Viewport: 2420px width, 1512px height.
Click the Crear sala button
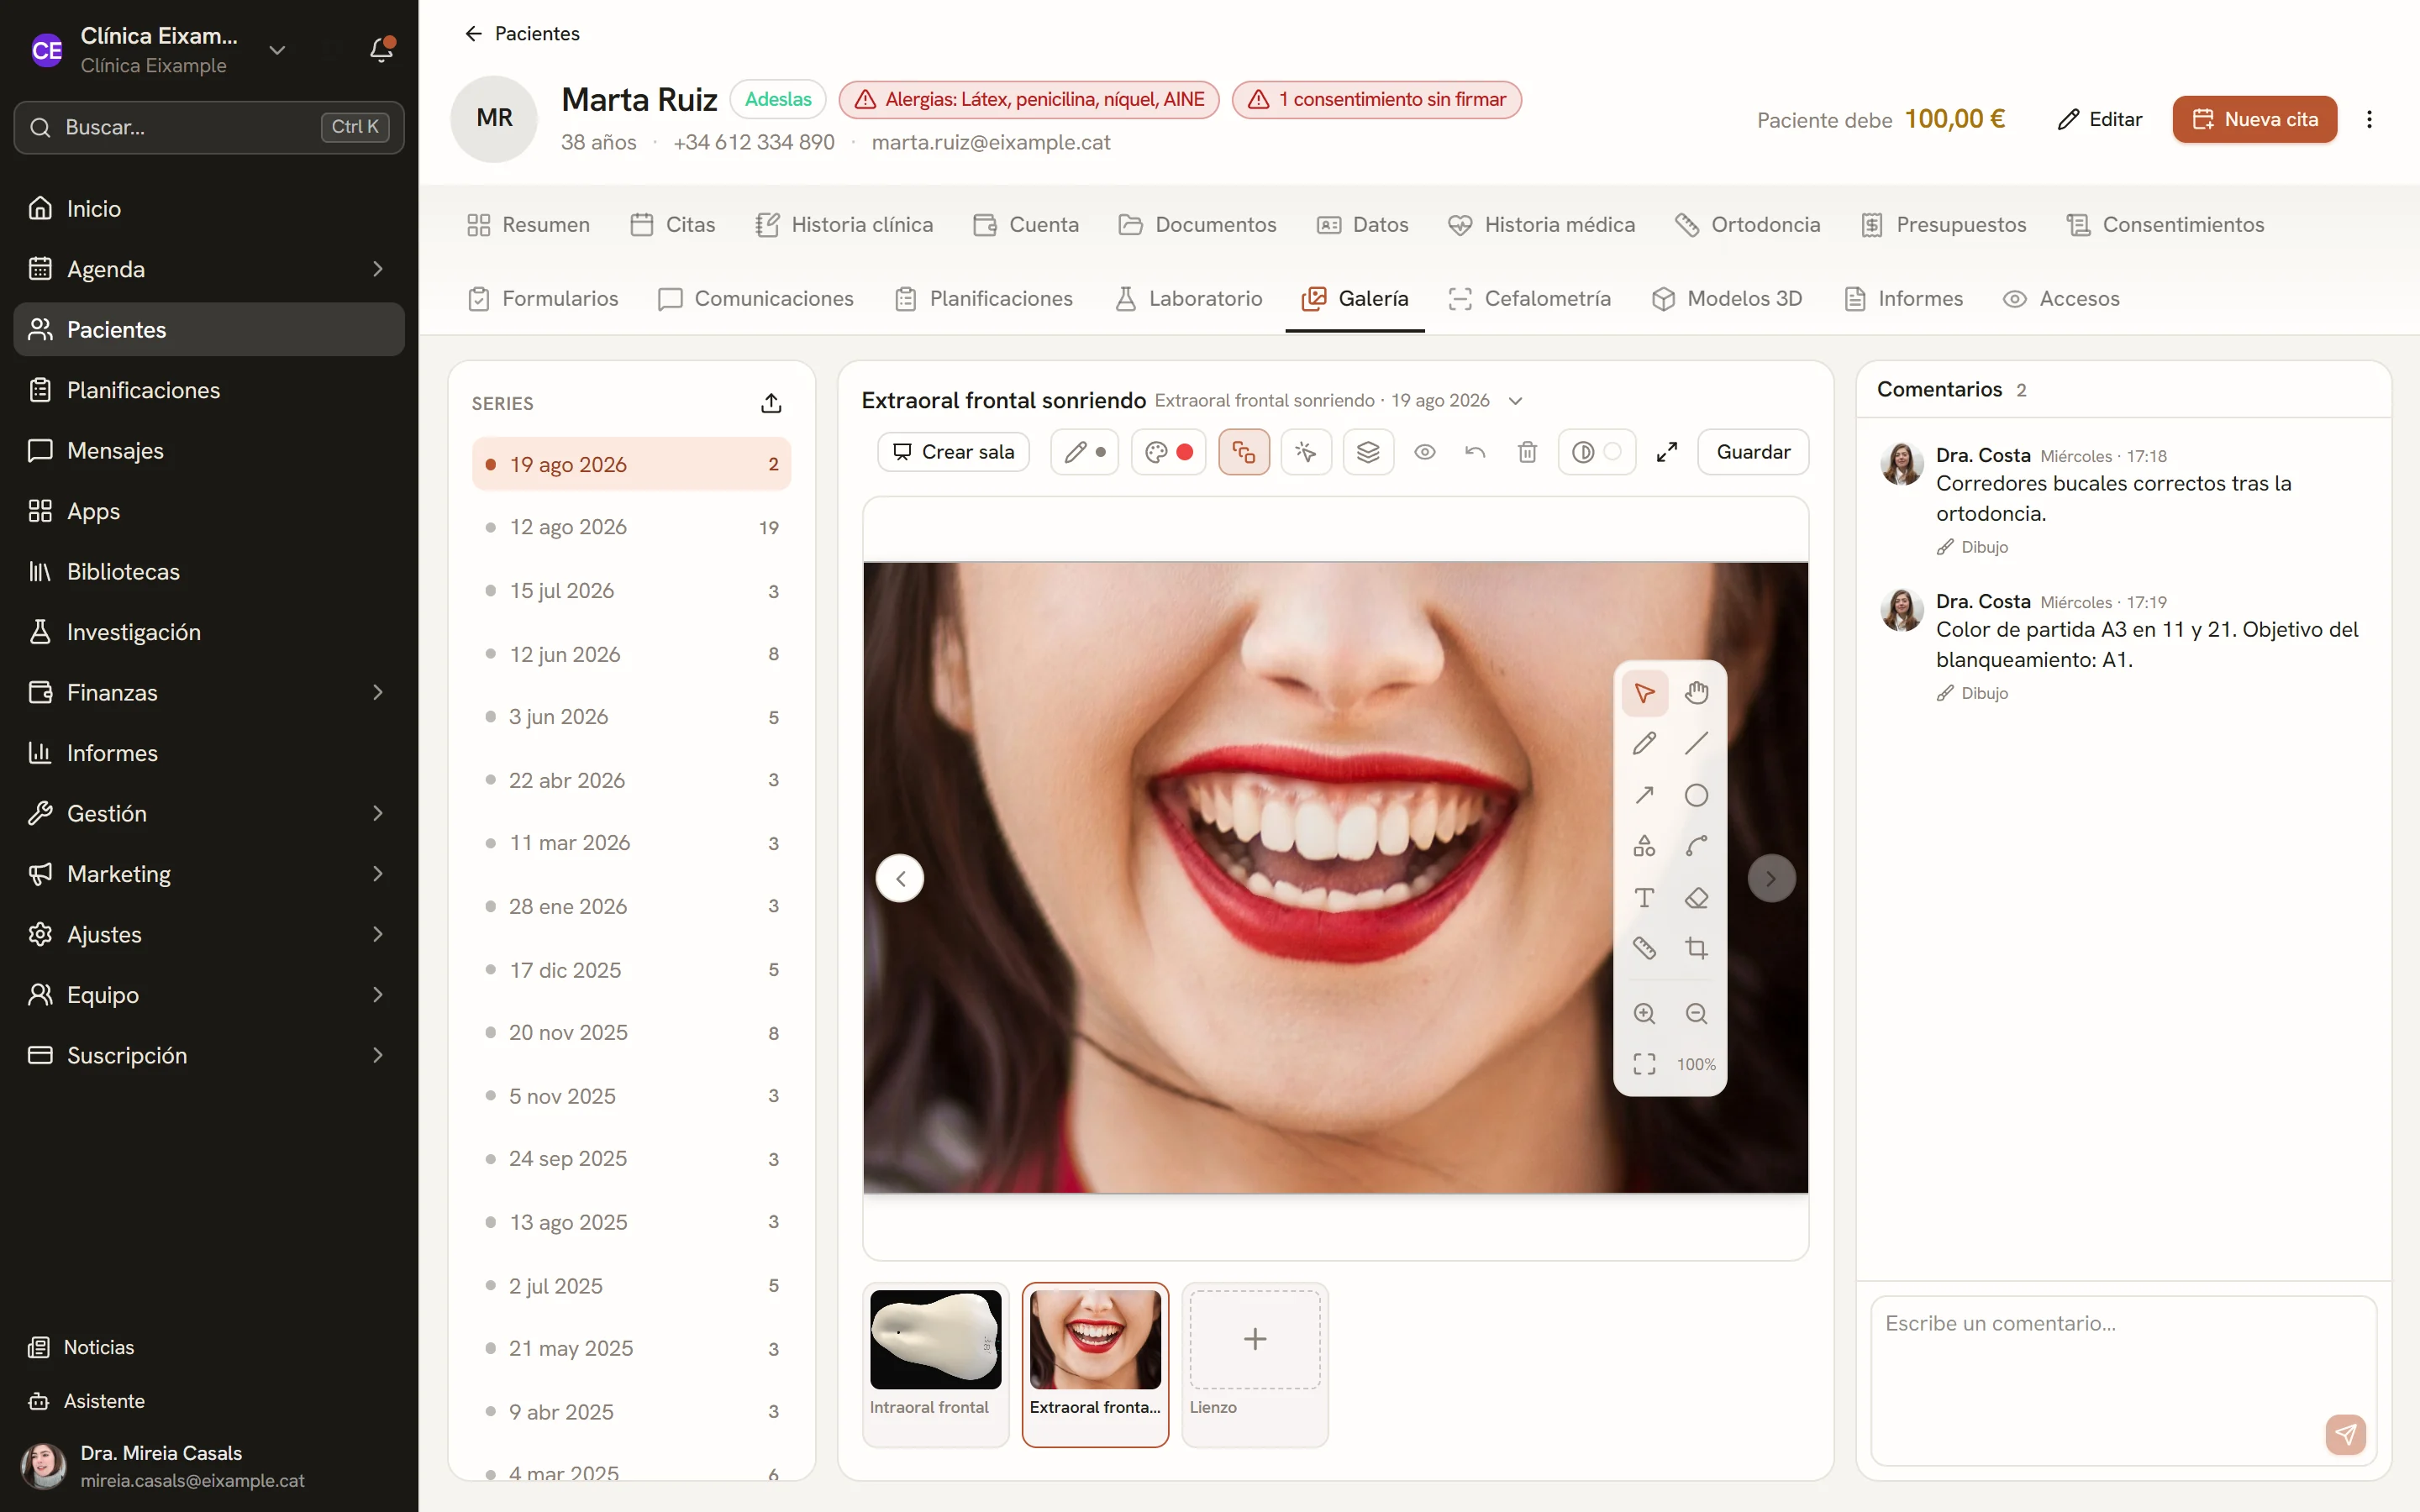coord(953,452)
